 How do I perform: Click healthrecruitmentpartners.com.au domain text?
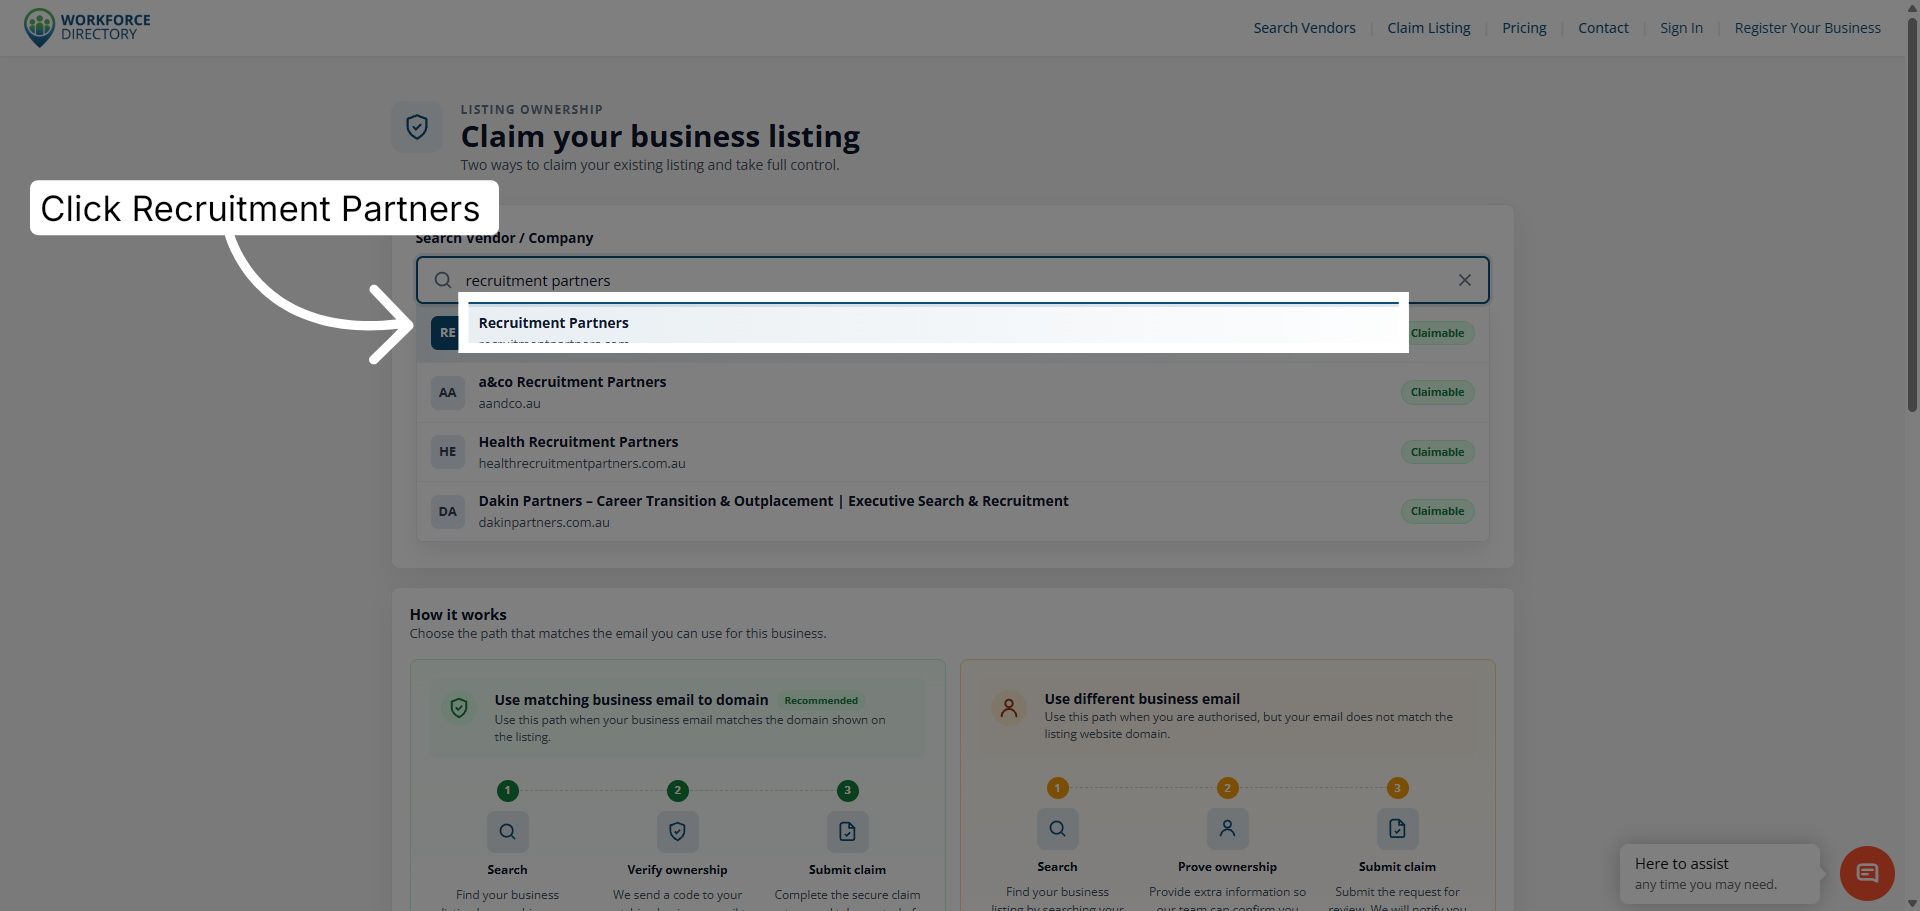582,464
